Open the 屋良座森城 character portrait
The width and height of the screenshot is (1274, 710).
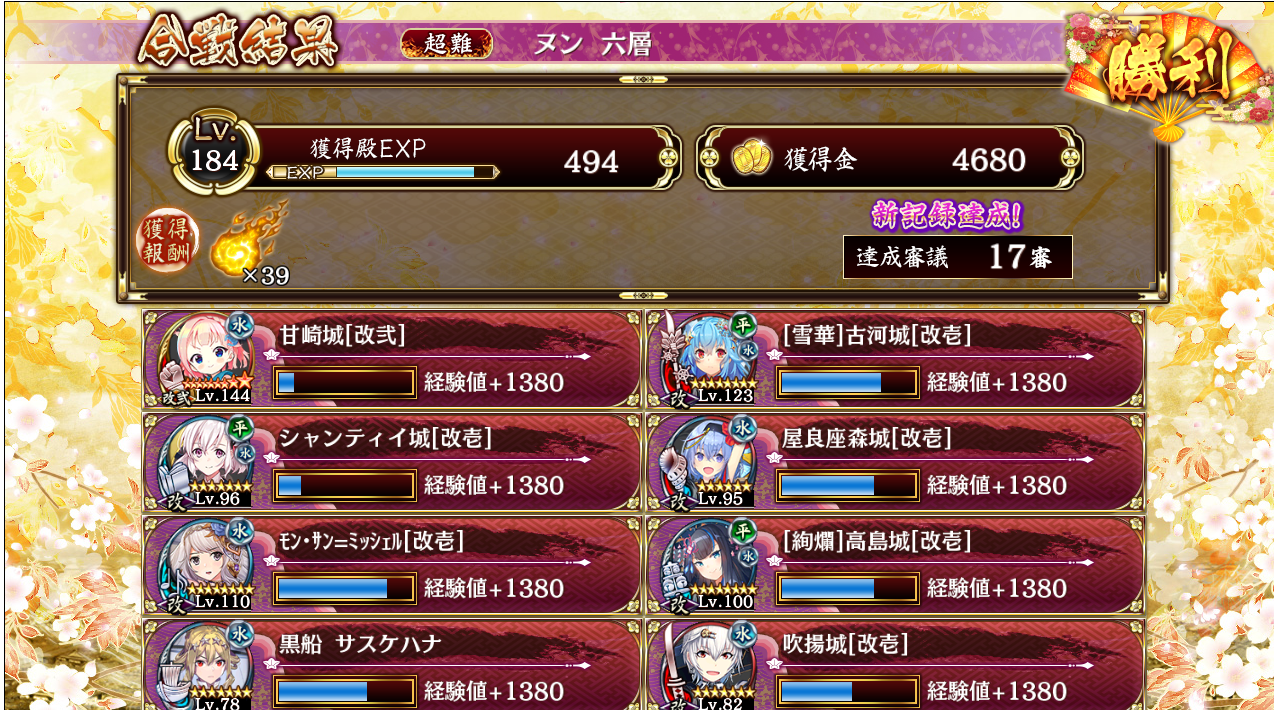tap(708, 461)
